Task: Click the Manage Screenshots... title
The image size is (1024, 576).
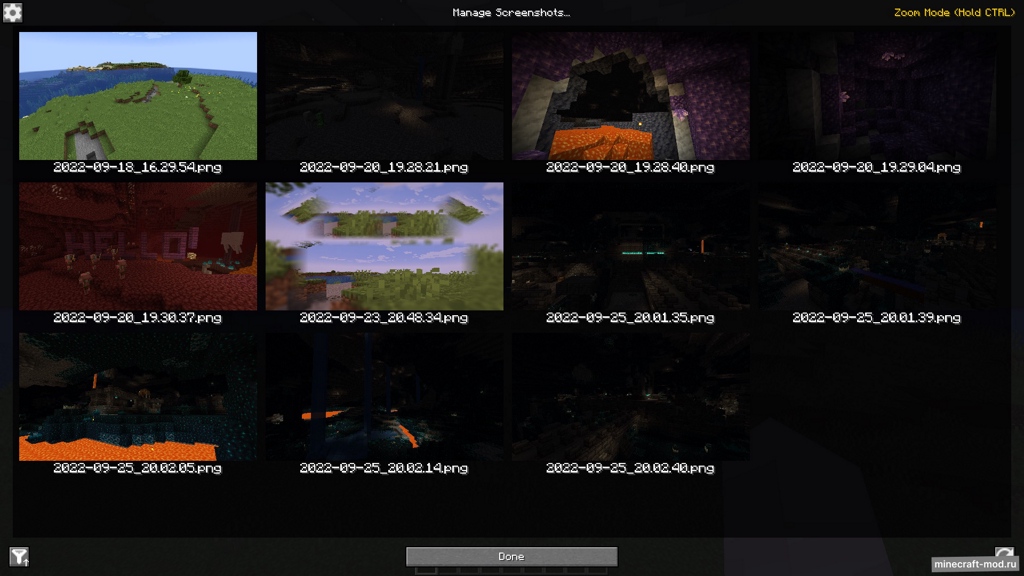Action: coord(511,12)
